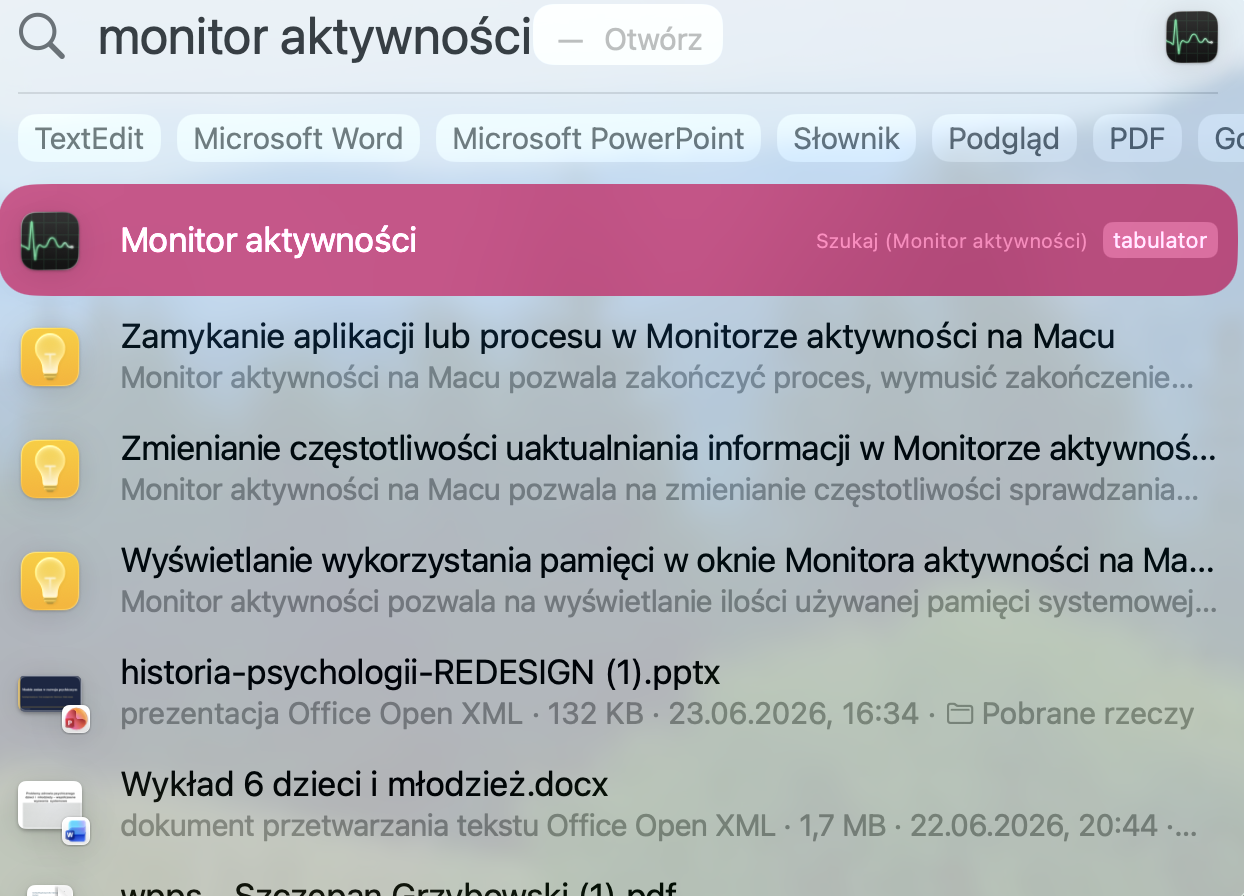Select the TextEdit filter chip

(90, 138)
